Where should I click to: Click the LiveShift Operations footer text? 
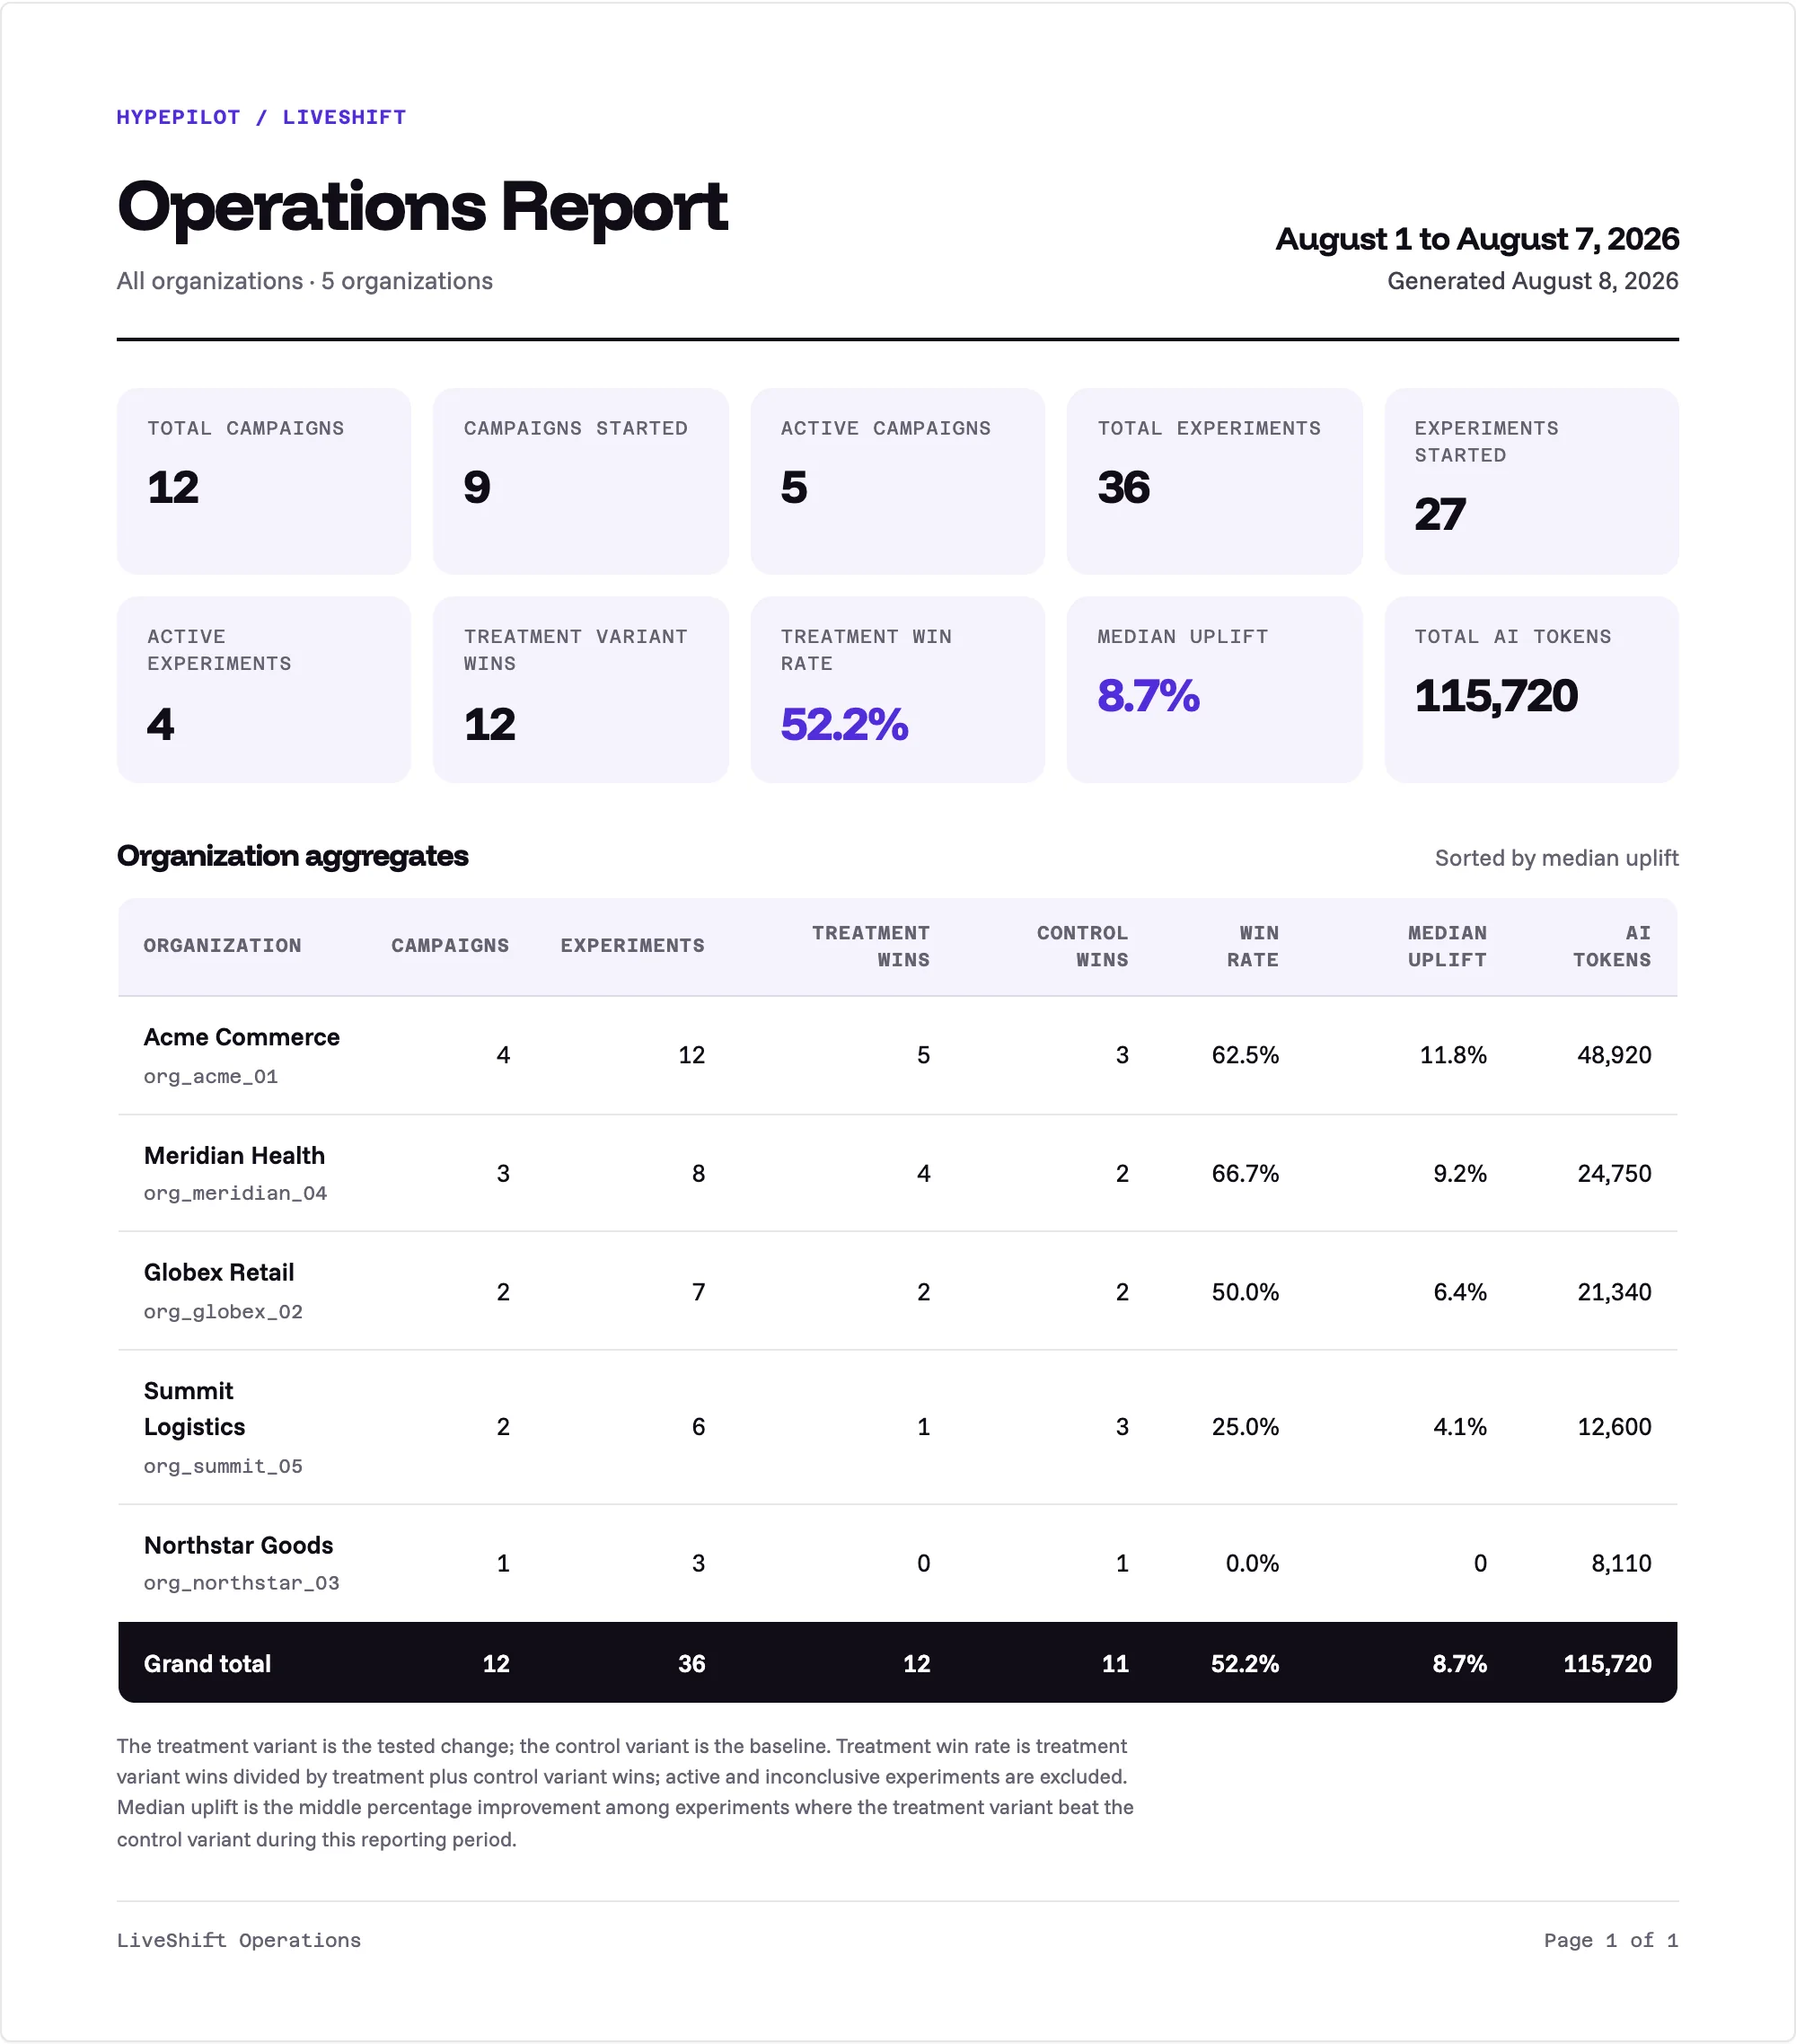pos(239,1940)
